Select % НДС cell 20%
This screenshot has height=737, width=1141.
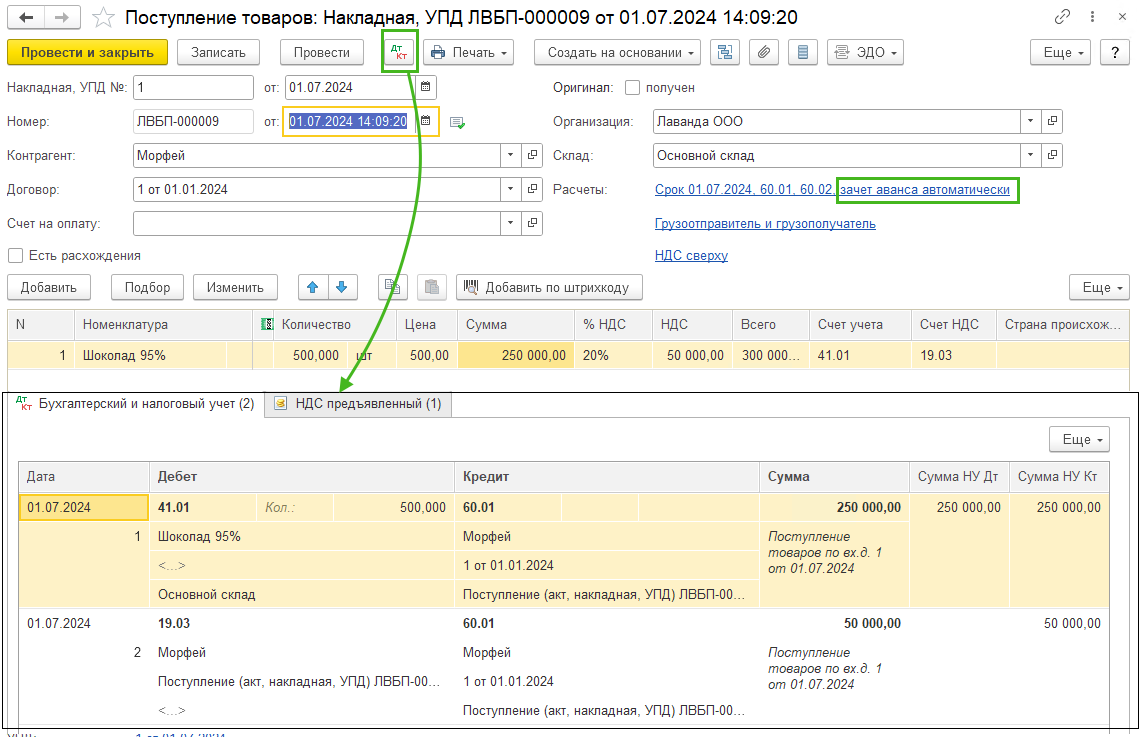tap(613, 355)
